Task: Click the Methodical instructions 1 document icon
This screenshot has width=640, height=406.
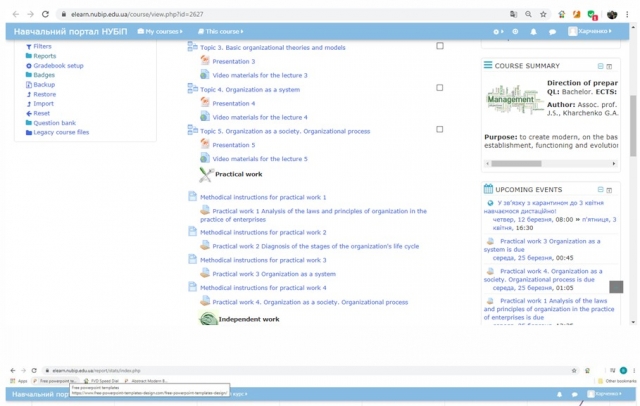Action: pyautogui.click(x=192, y=196)
